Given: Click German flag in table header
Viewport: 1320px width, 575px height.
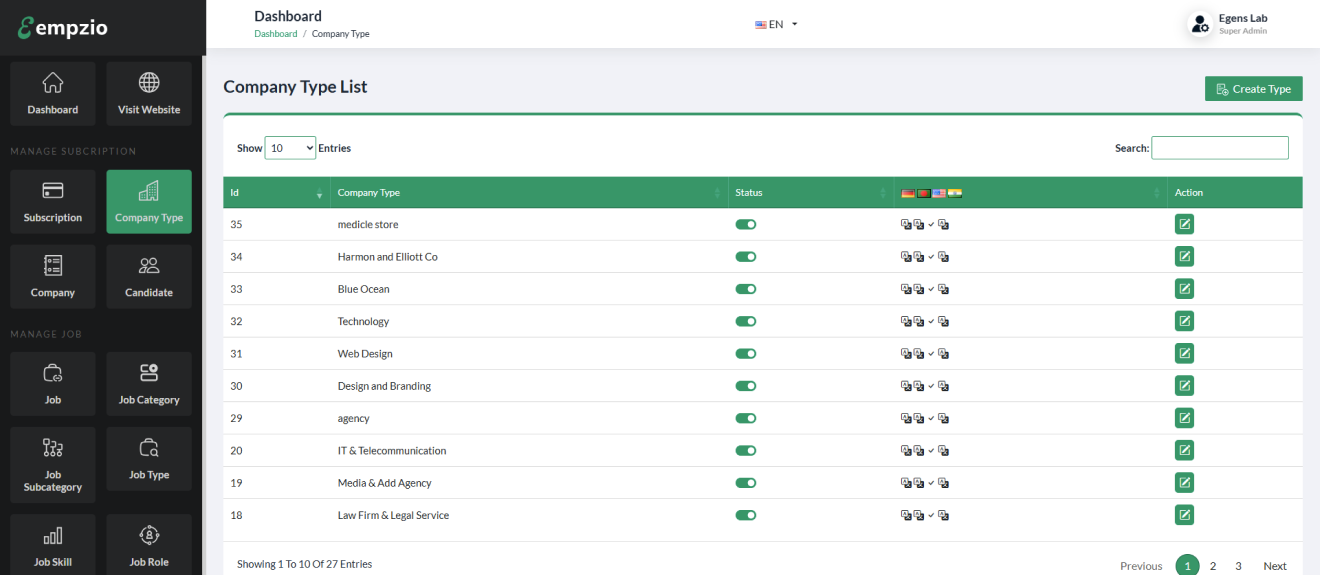Looking at the screenshot, I should [x=908, y=193].
